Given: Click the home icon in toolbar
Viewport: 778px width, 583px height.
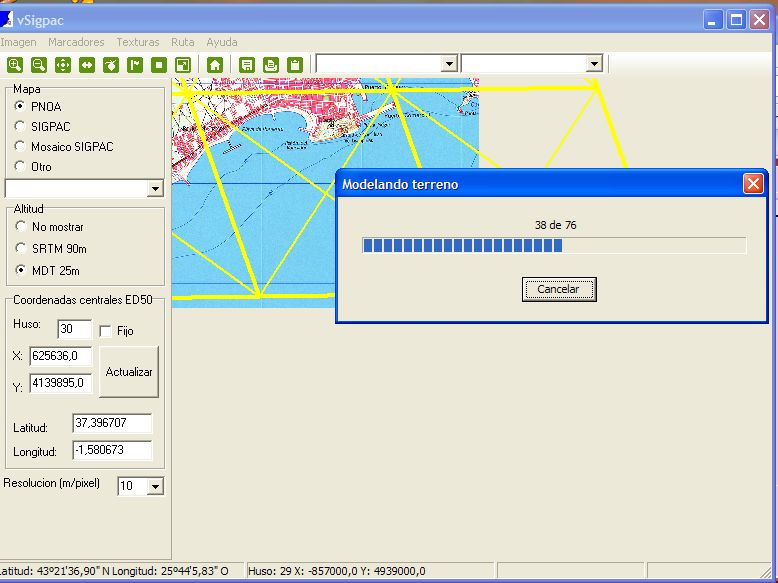Looking at the screenshot, I should 214,65.
